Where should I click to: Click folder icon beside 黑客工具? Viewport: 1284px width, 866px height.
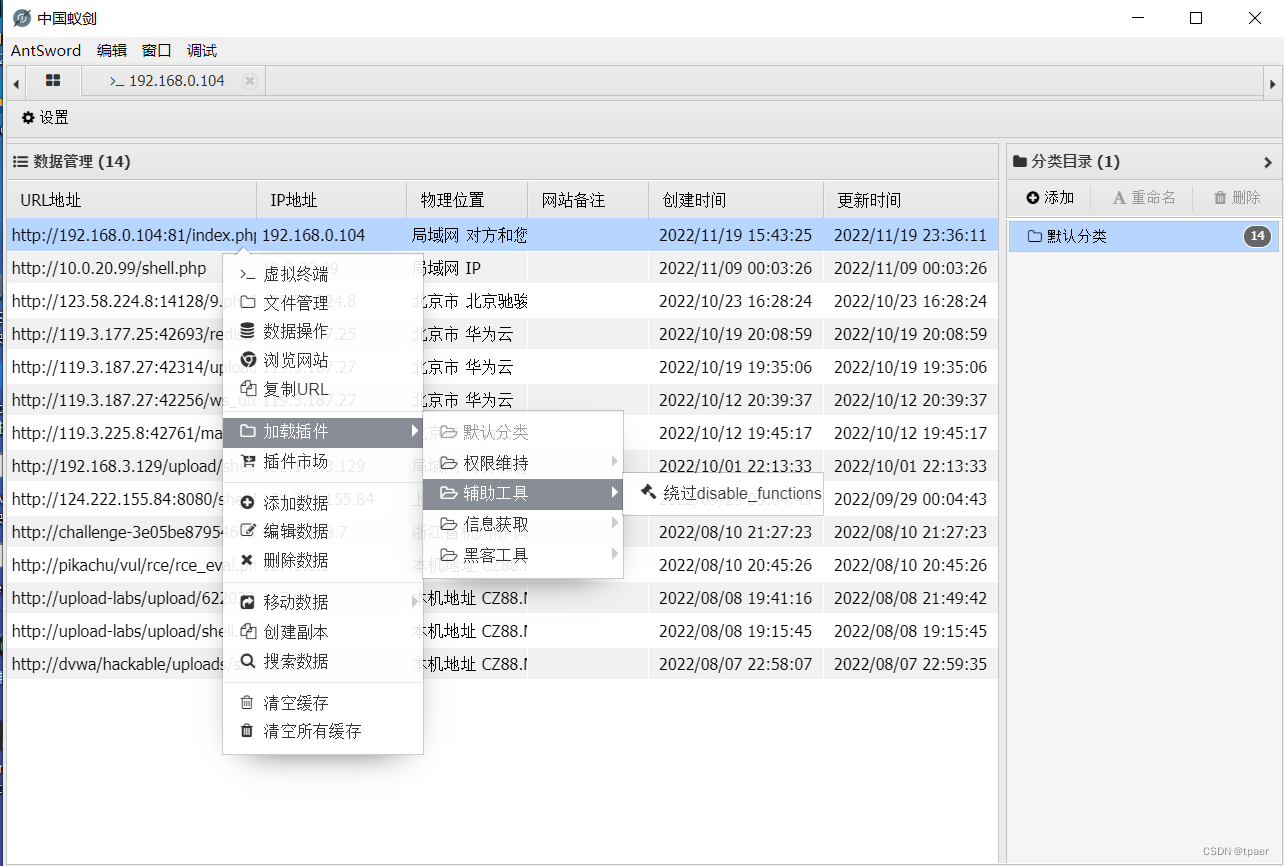(447, 555)
